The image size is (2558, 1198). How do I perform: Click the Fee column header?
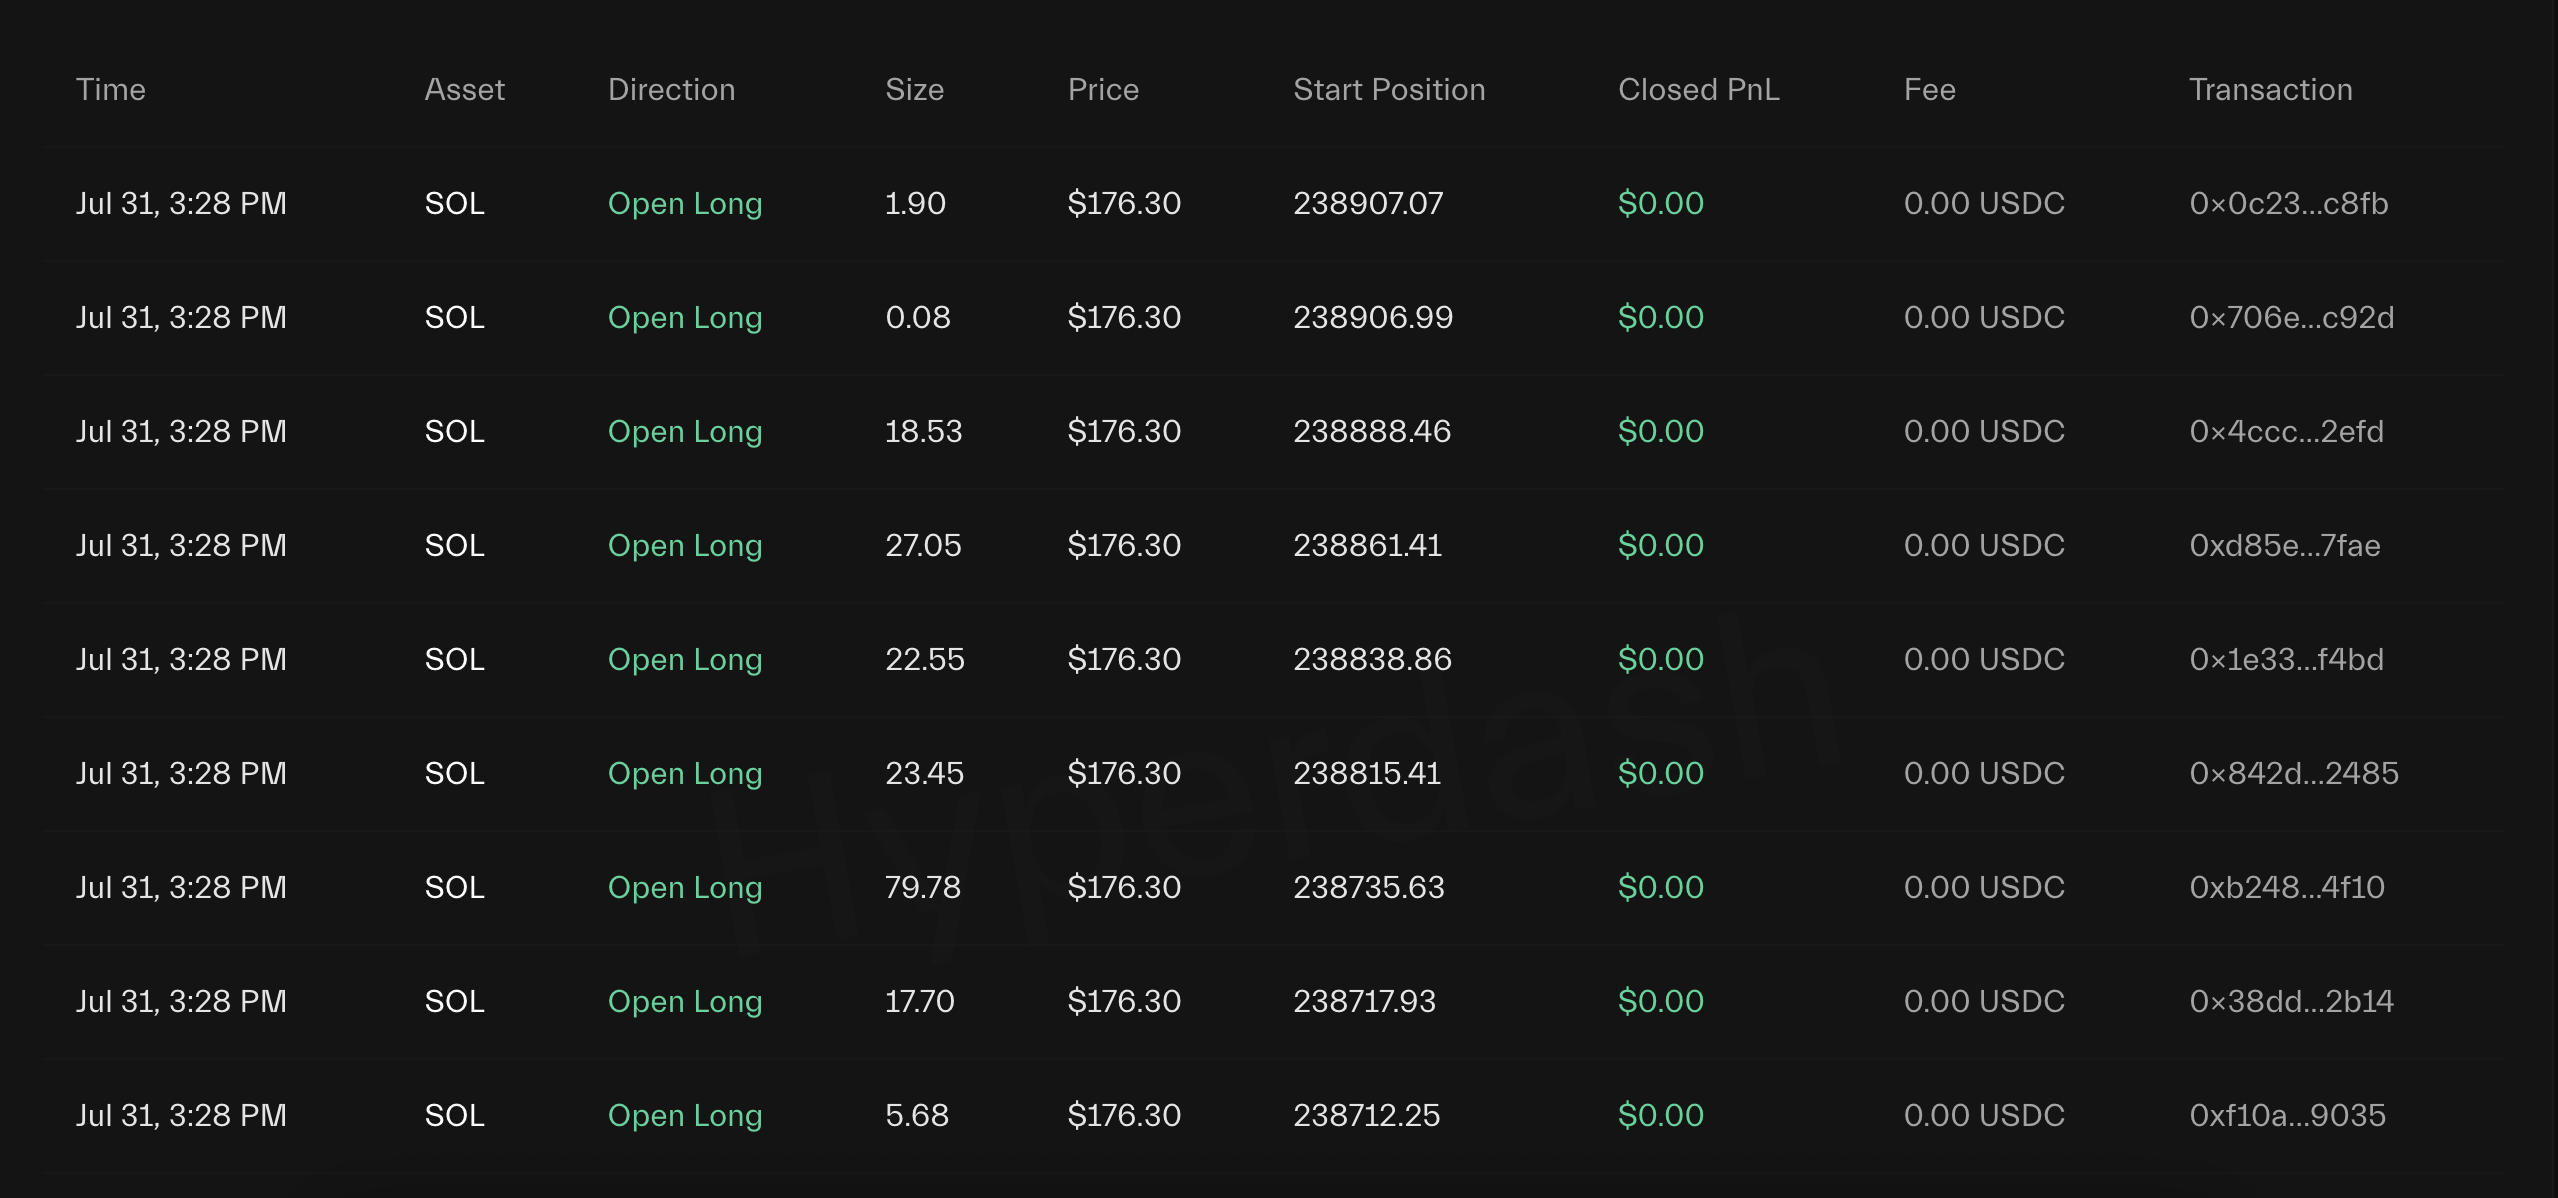(1929, 89)
